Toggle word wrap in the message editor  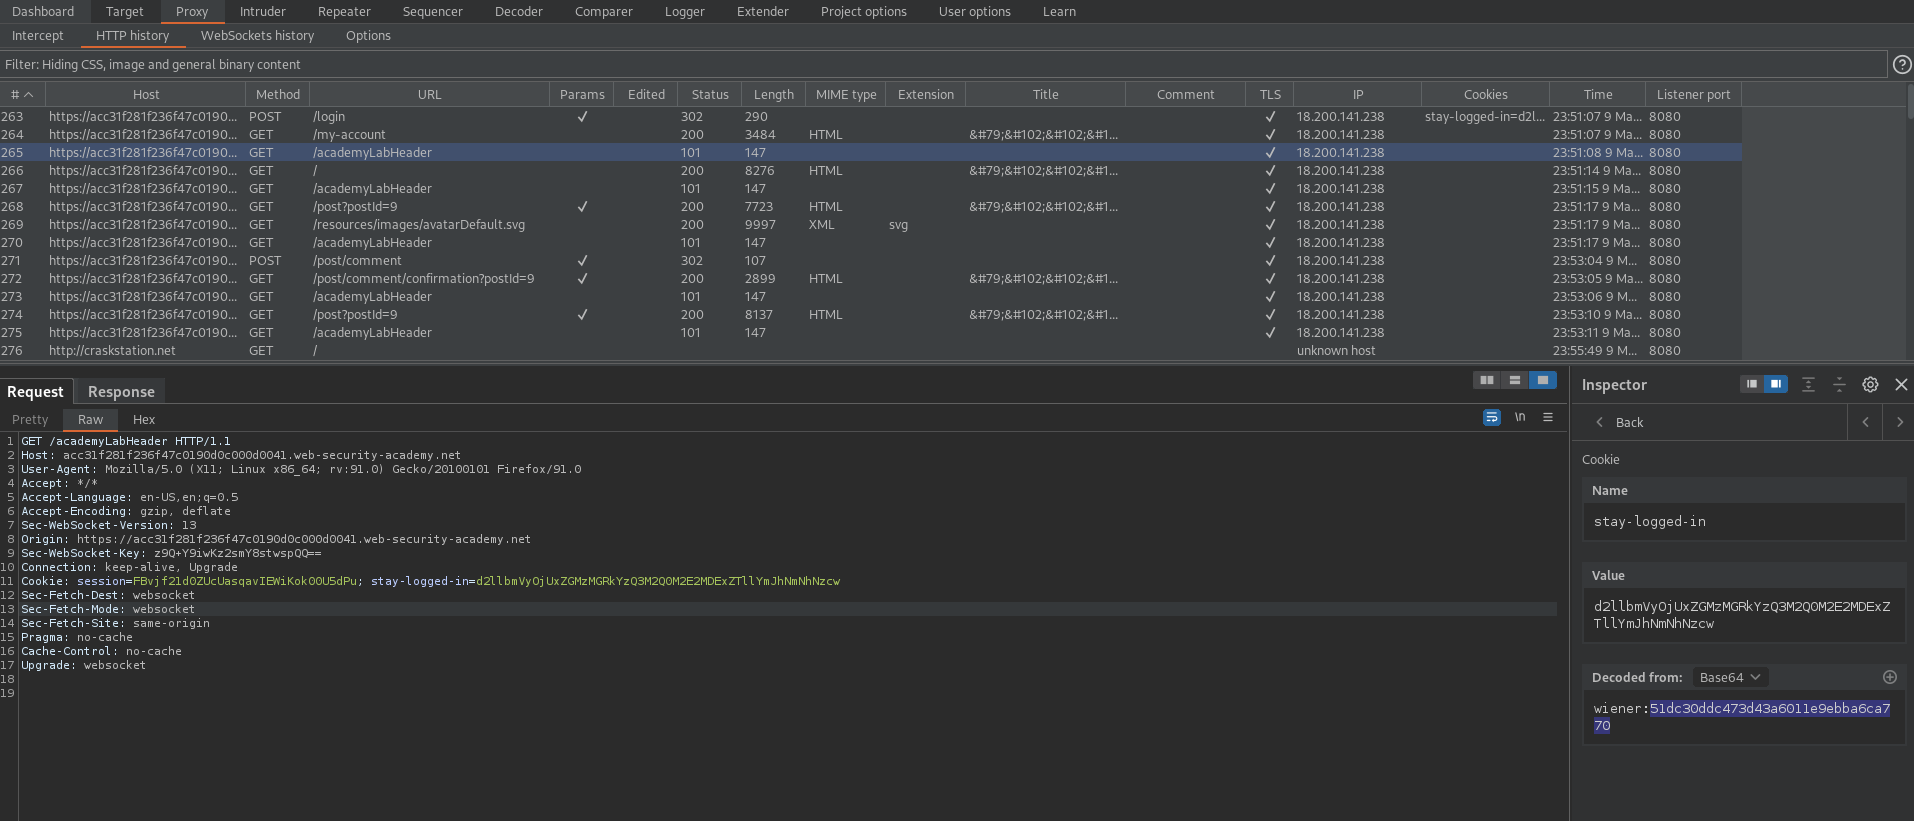point(1492,417)
